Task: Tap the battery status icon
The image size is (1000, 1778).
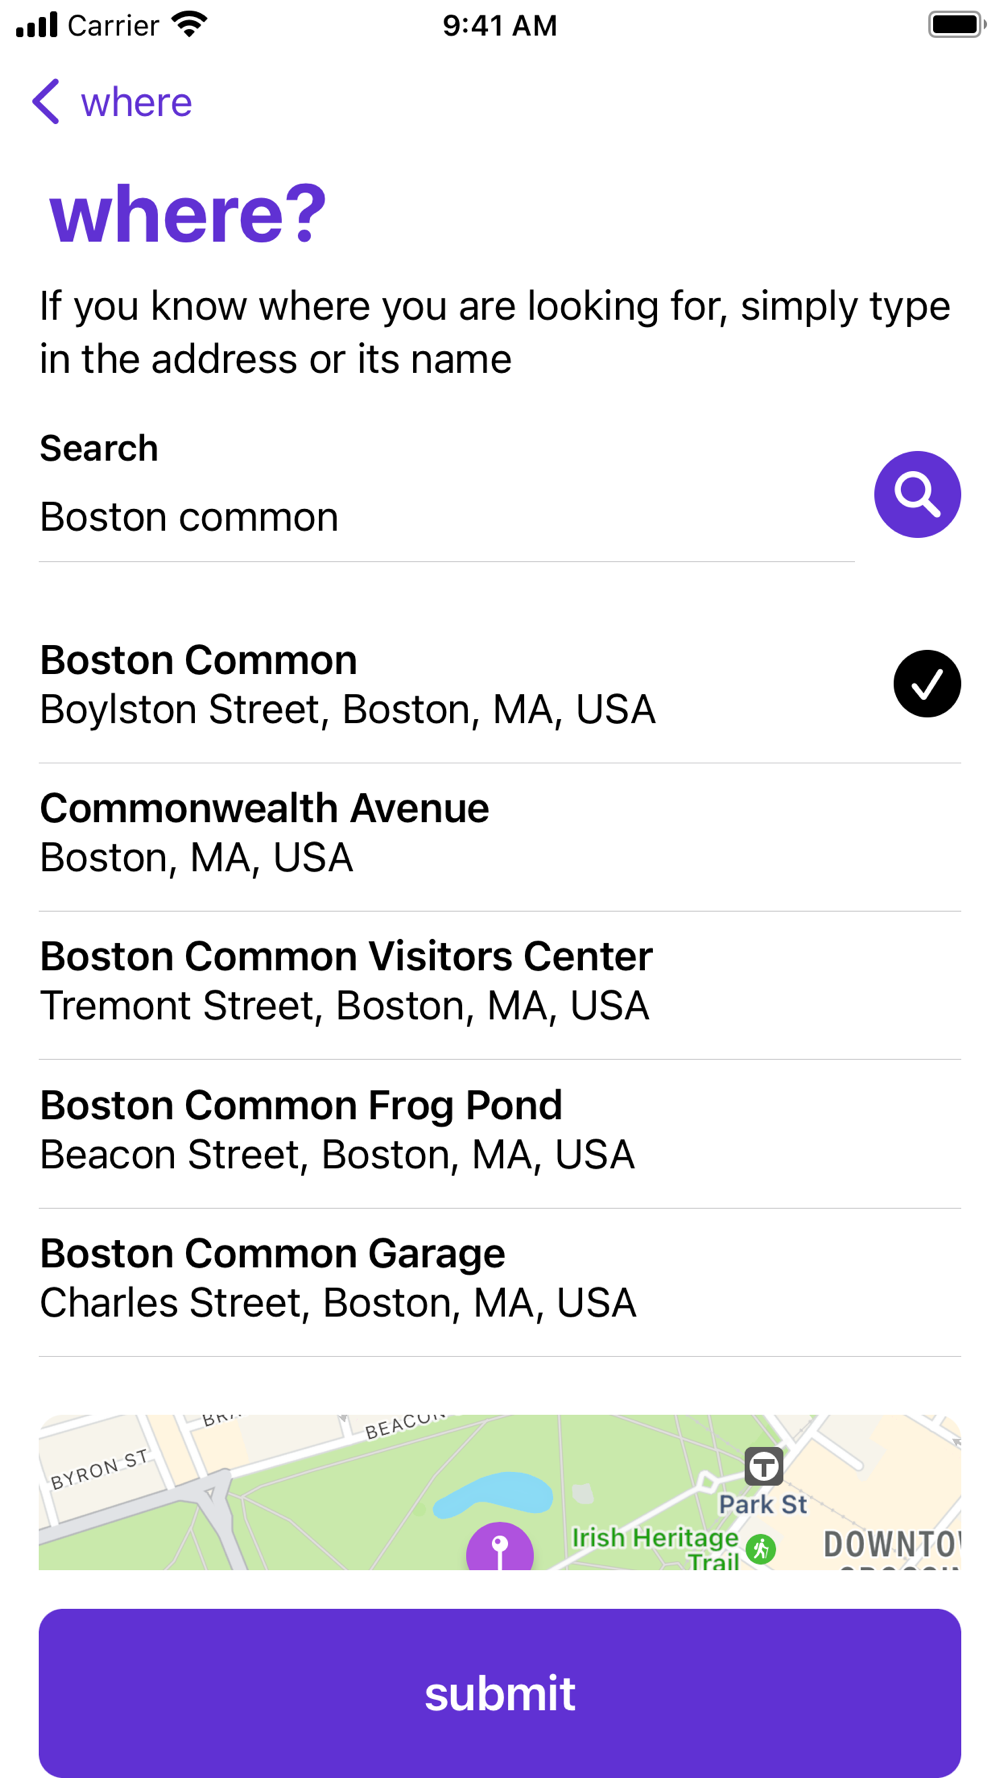Action: pyautogui.click(x=956, y=24)
